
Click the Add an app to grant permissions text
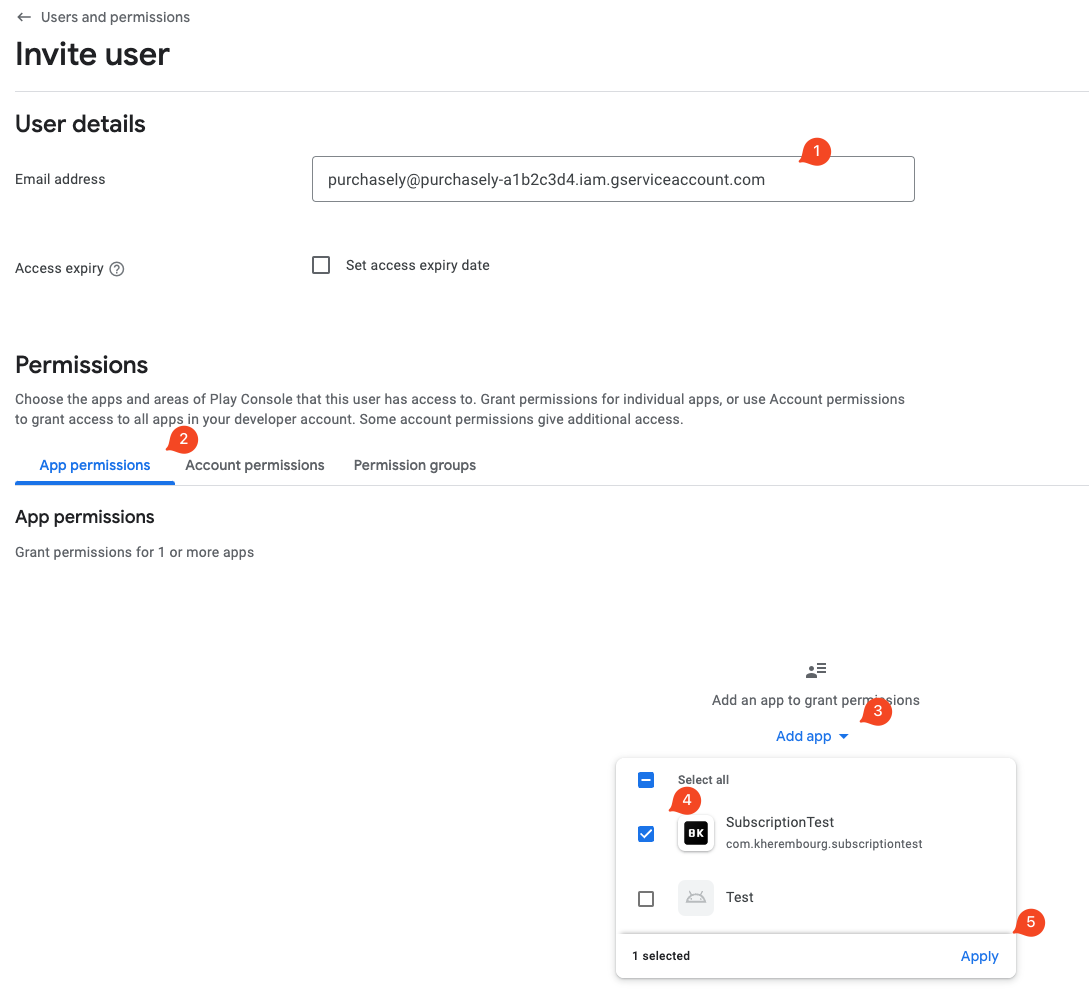click(x=815, y=700)
